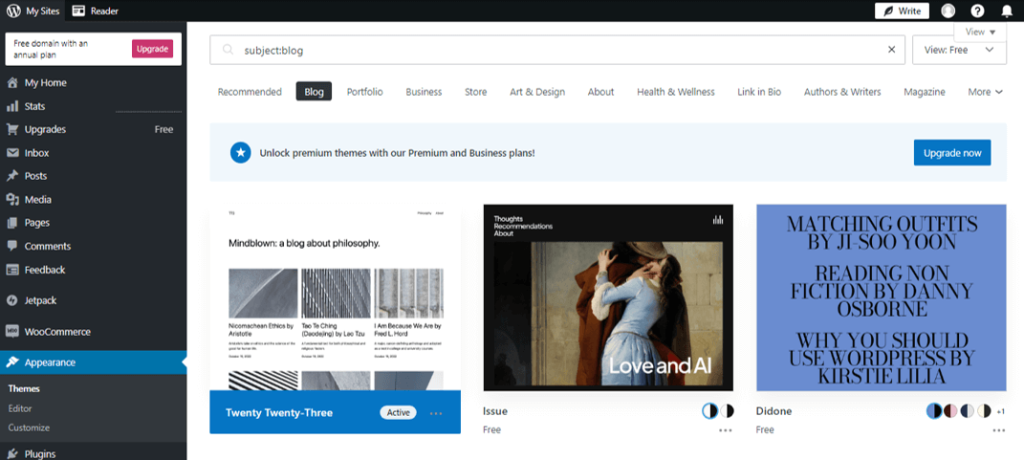1024x460 pixels.
Task: Click the search magnifier icon
Action: point(228,50)
